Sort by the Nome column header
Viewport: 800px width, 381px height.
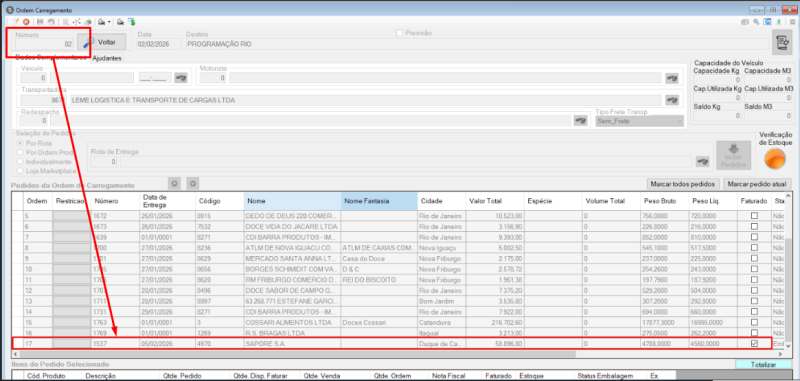click(x=292, y=201)
